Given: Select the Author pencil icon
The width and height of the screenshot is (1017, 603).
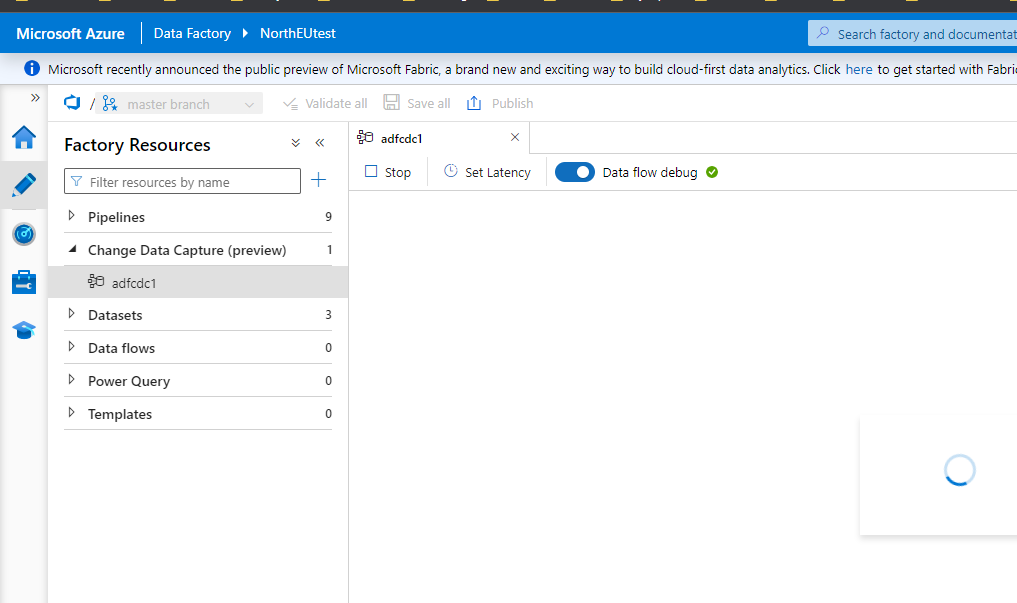Looking at the screenshot, I should [x=23, y=186].
